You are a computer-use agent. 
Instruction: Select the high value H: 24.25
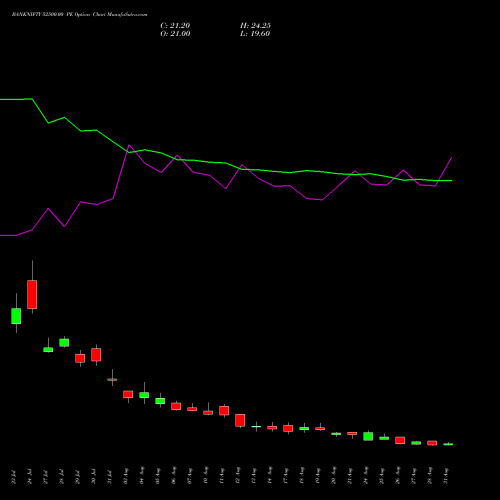click(x=255, y=26)
